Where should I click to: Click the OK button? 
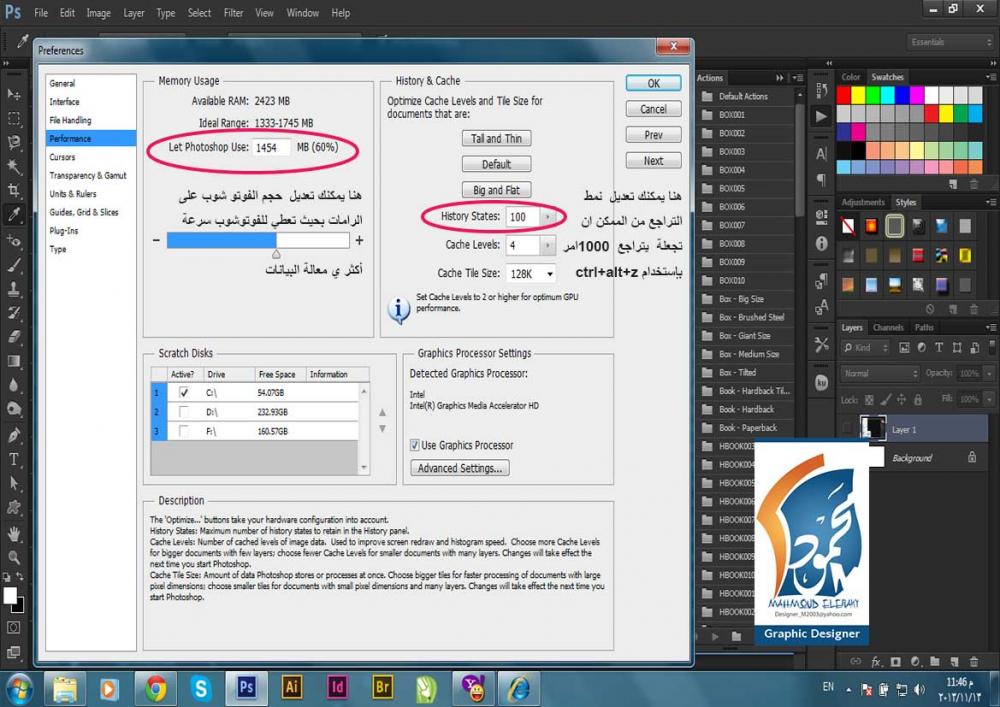click(x=654, y=84)
